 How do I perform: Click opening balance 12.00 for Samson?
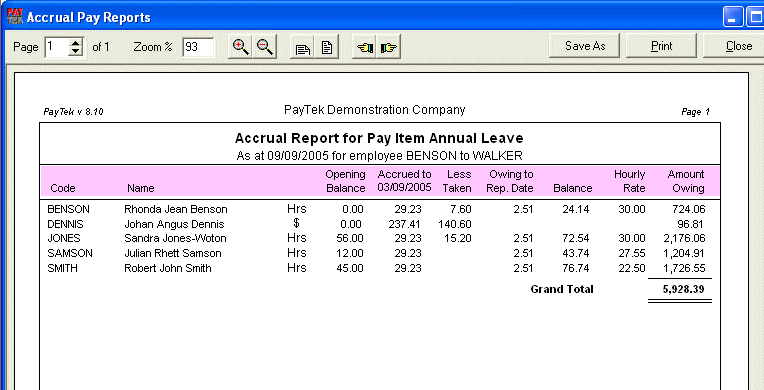350,253
